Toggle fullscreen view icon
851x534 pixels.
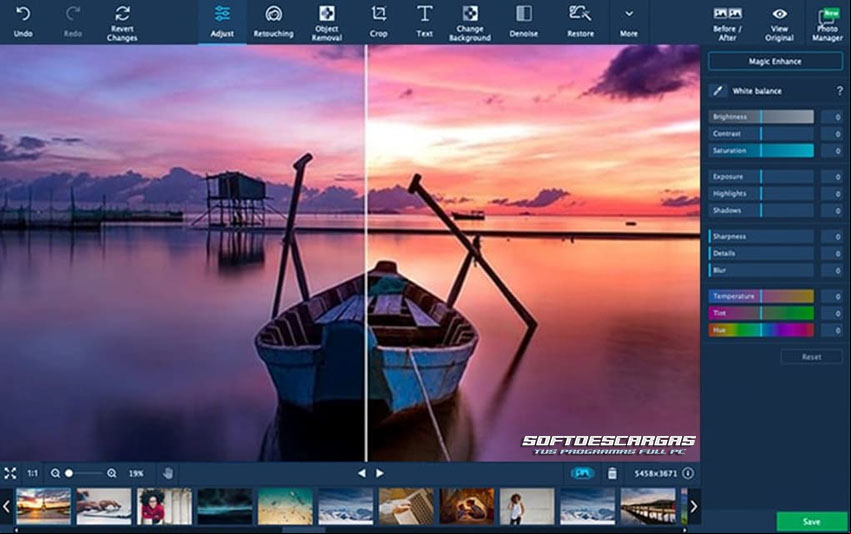(10, 473)
